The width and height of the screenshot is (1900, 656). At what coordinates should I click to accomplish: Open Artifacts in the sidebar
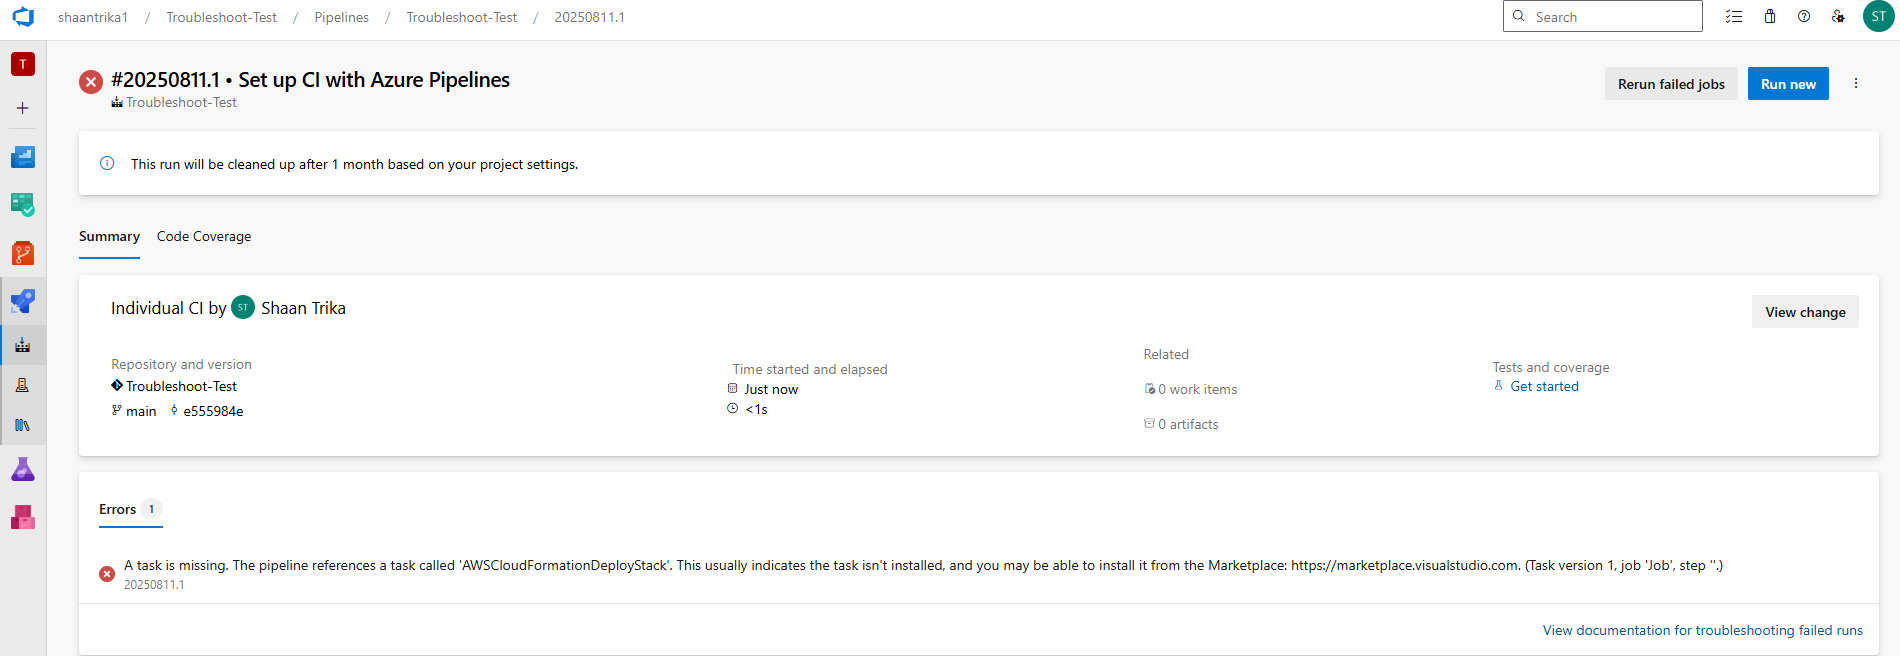point(23,517)
